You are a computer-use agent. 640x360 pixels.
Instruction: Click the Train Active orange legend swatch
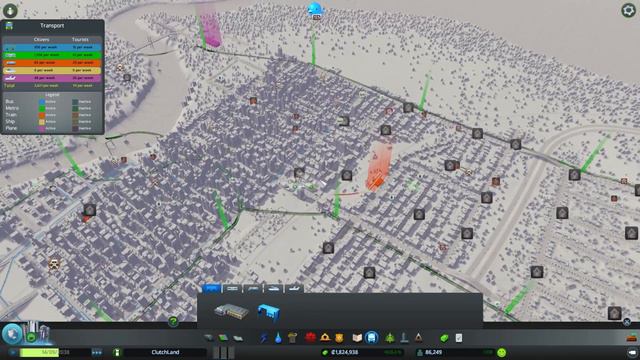[42, 115]
